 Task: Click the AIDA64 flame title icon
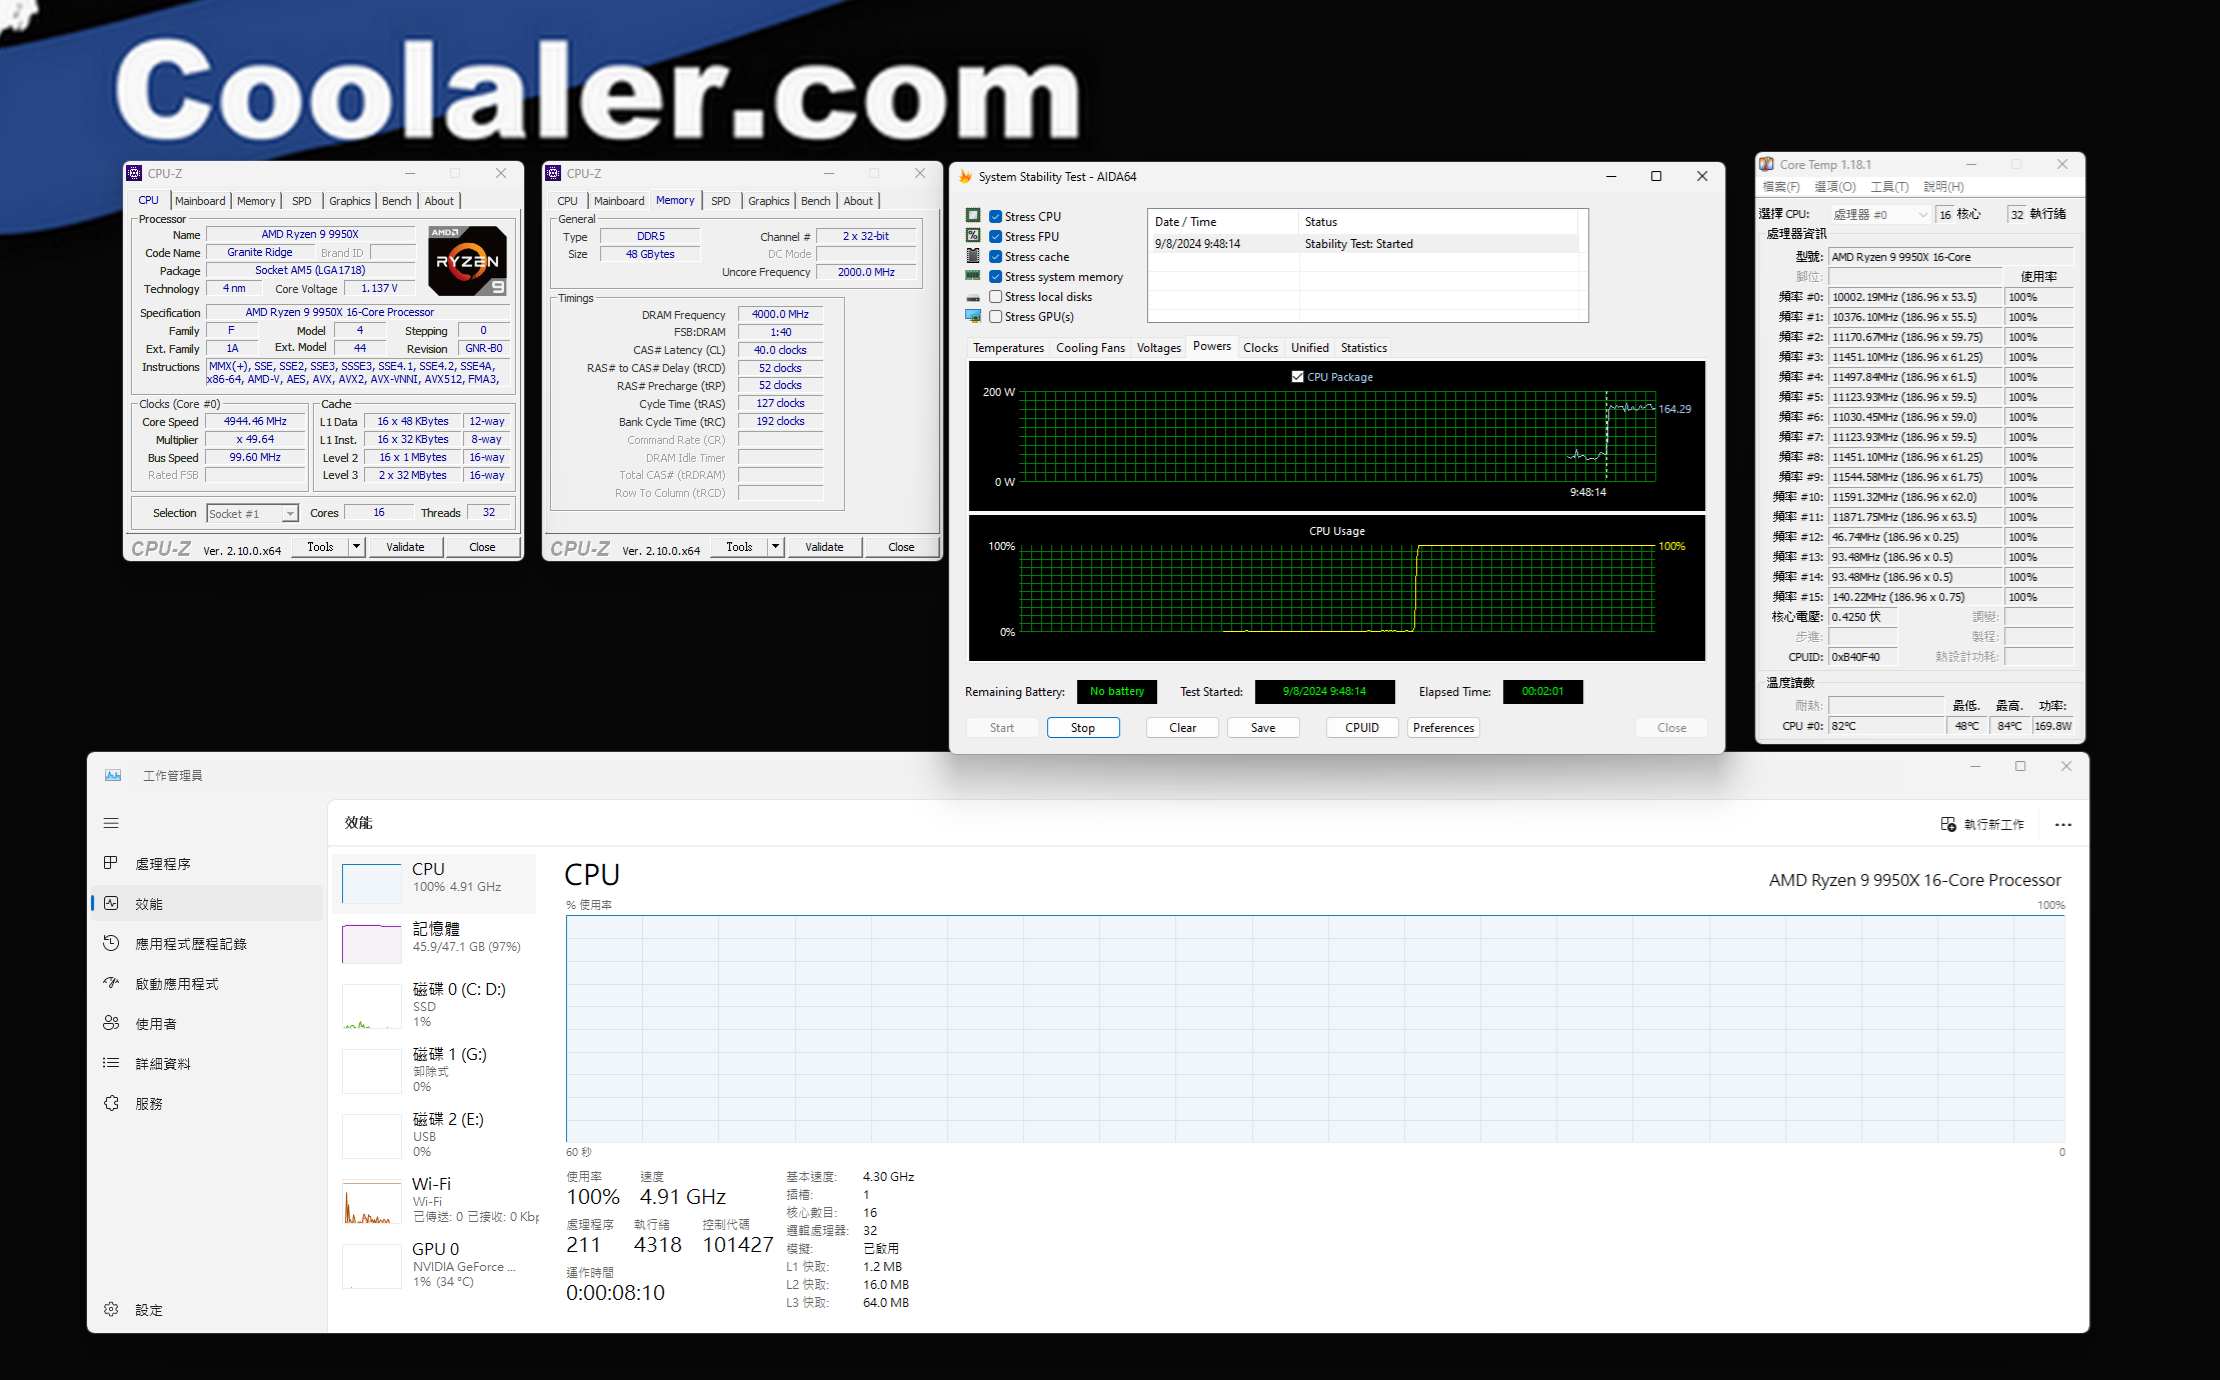965,177
